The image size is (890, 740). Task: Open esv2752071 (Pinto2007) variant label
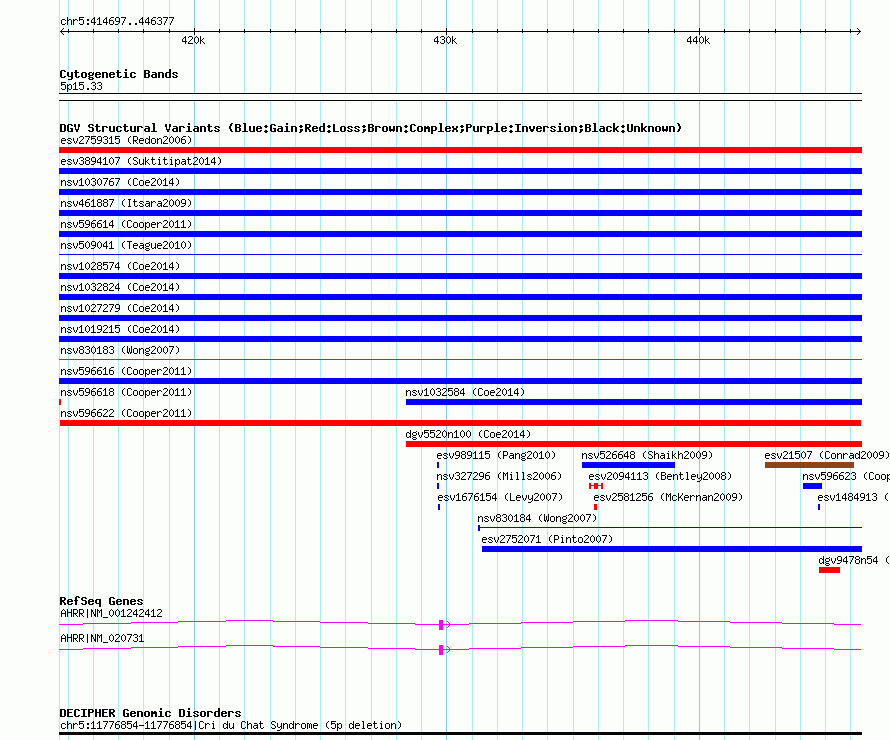[547, 539]
